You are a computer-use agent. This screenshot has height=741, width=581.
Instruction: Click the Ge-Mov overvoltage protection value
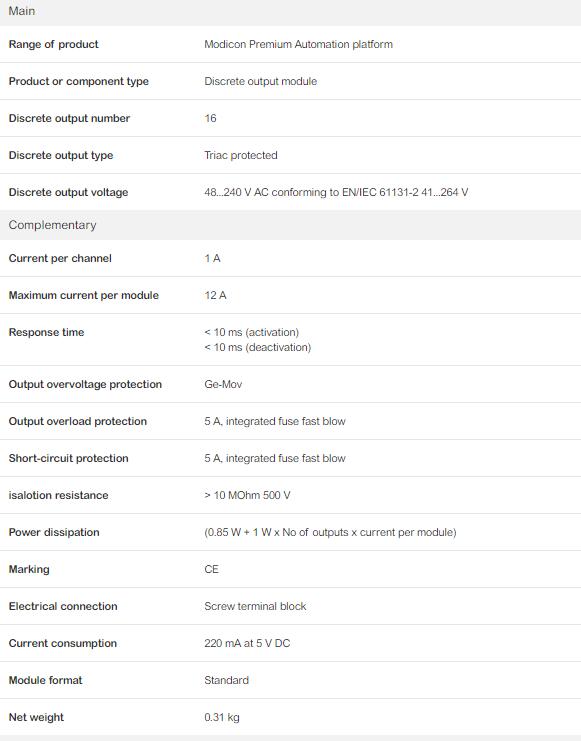[x=223, y=384]
